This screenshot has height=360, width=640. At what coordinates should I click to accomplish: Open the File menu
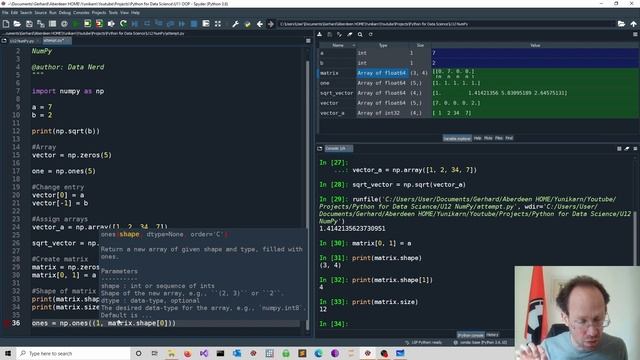pos(5,13)
